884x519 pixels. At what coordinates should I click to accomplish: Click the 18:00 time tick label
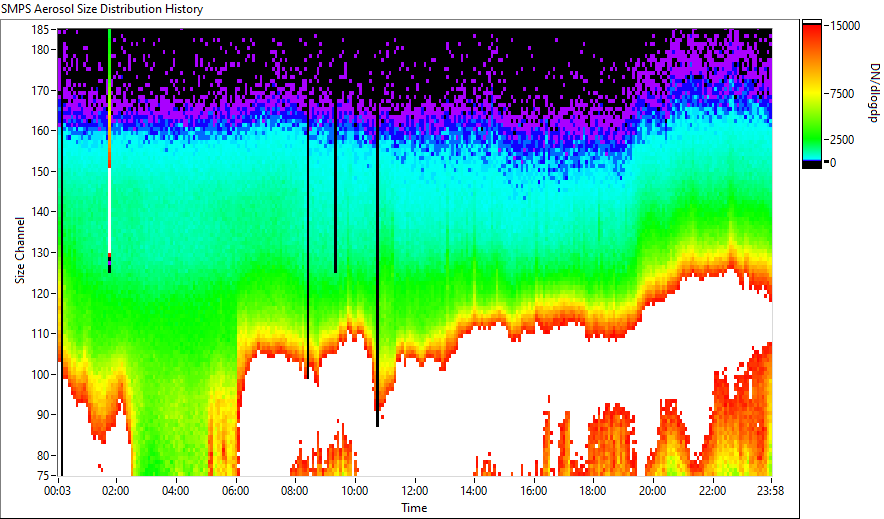[593, 491]
